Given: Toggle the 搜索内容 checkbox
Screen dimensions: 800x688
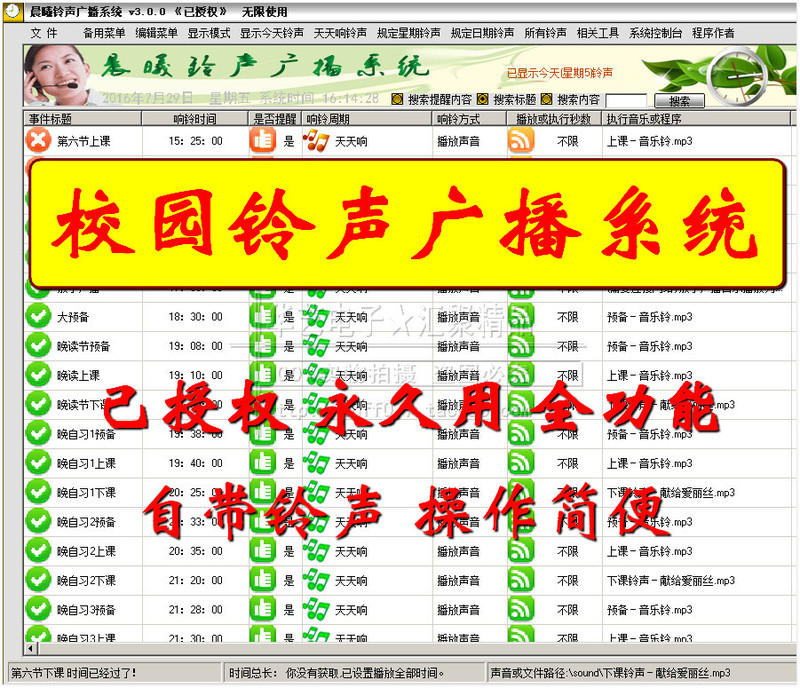Looking at the screenshot, I should tap(546, 99).
